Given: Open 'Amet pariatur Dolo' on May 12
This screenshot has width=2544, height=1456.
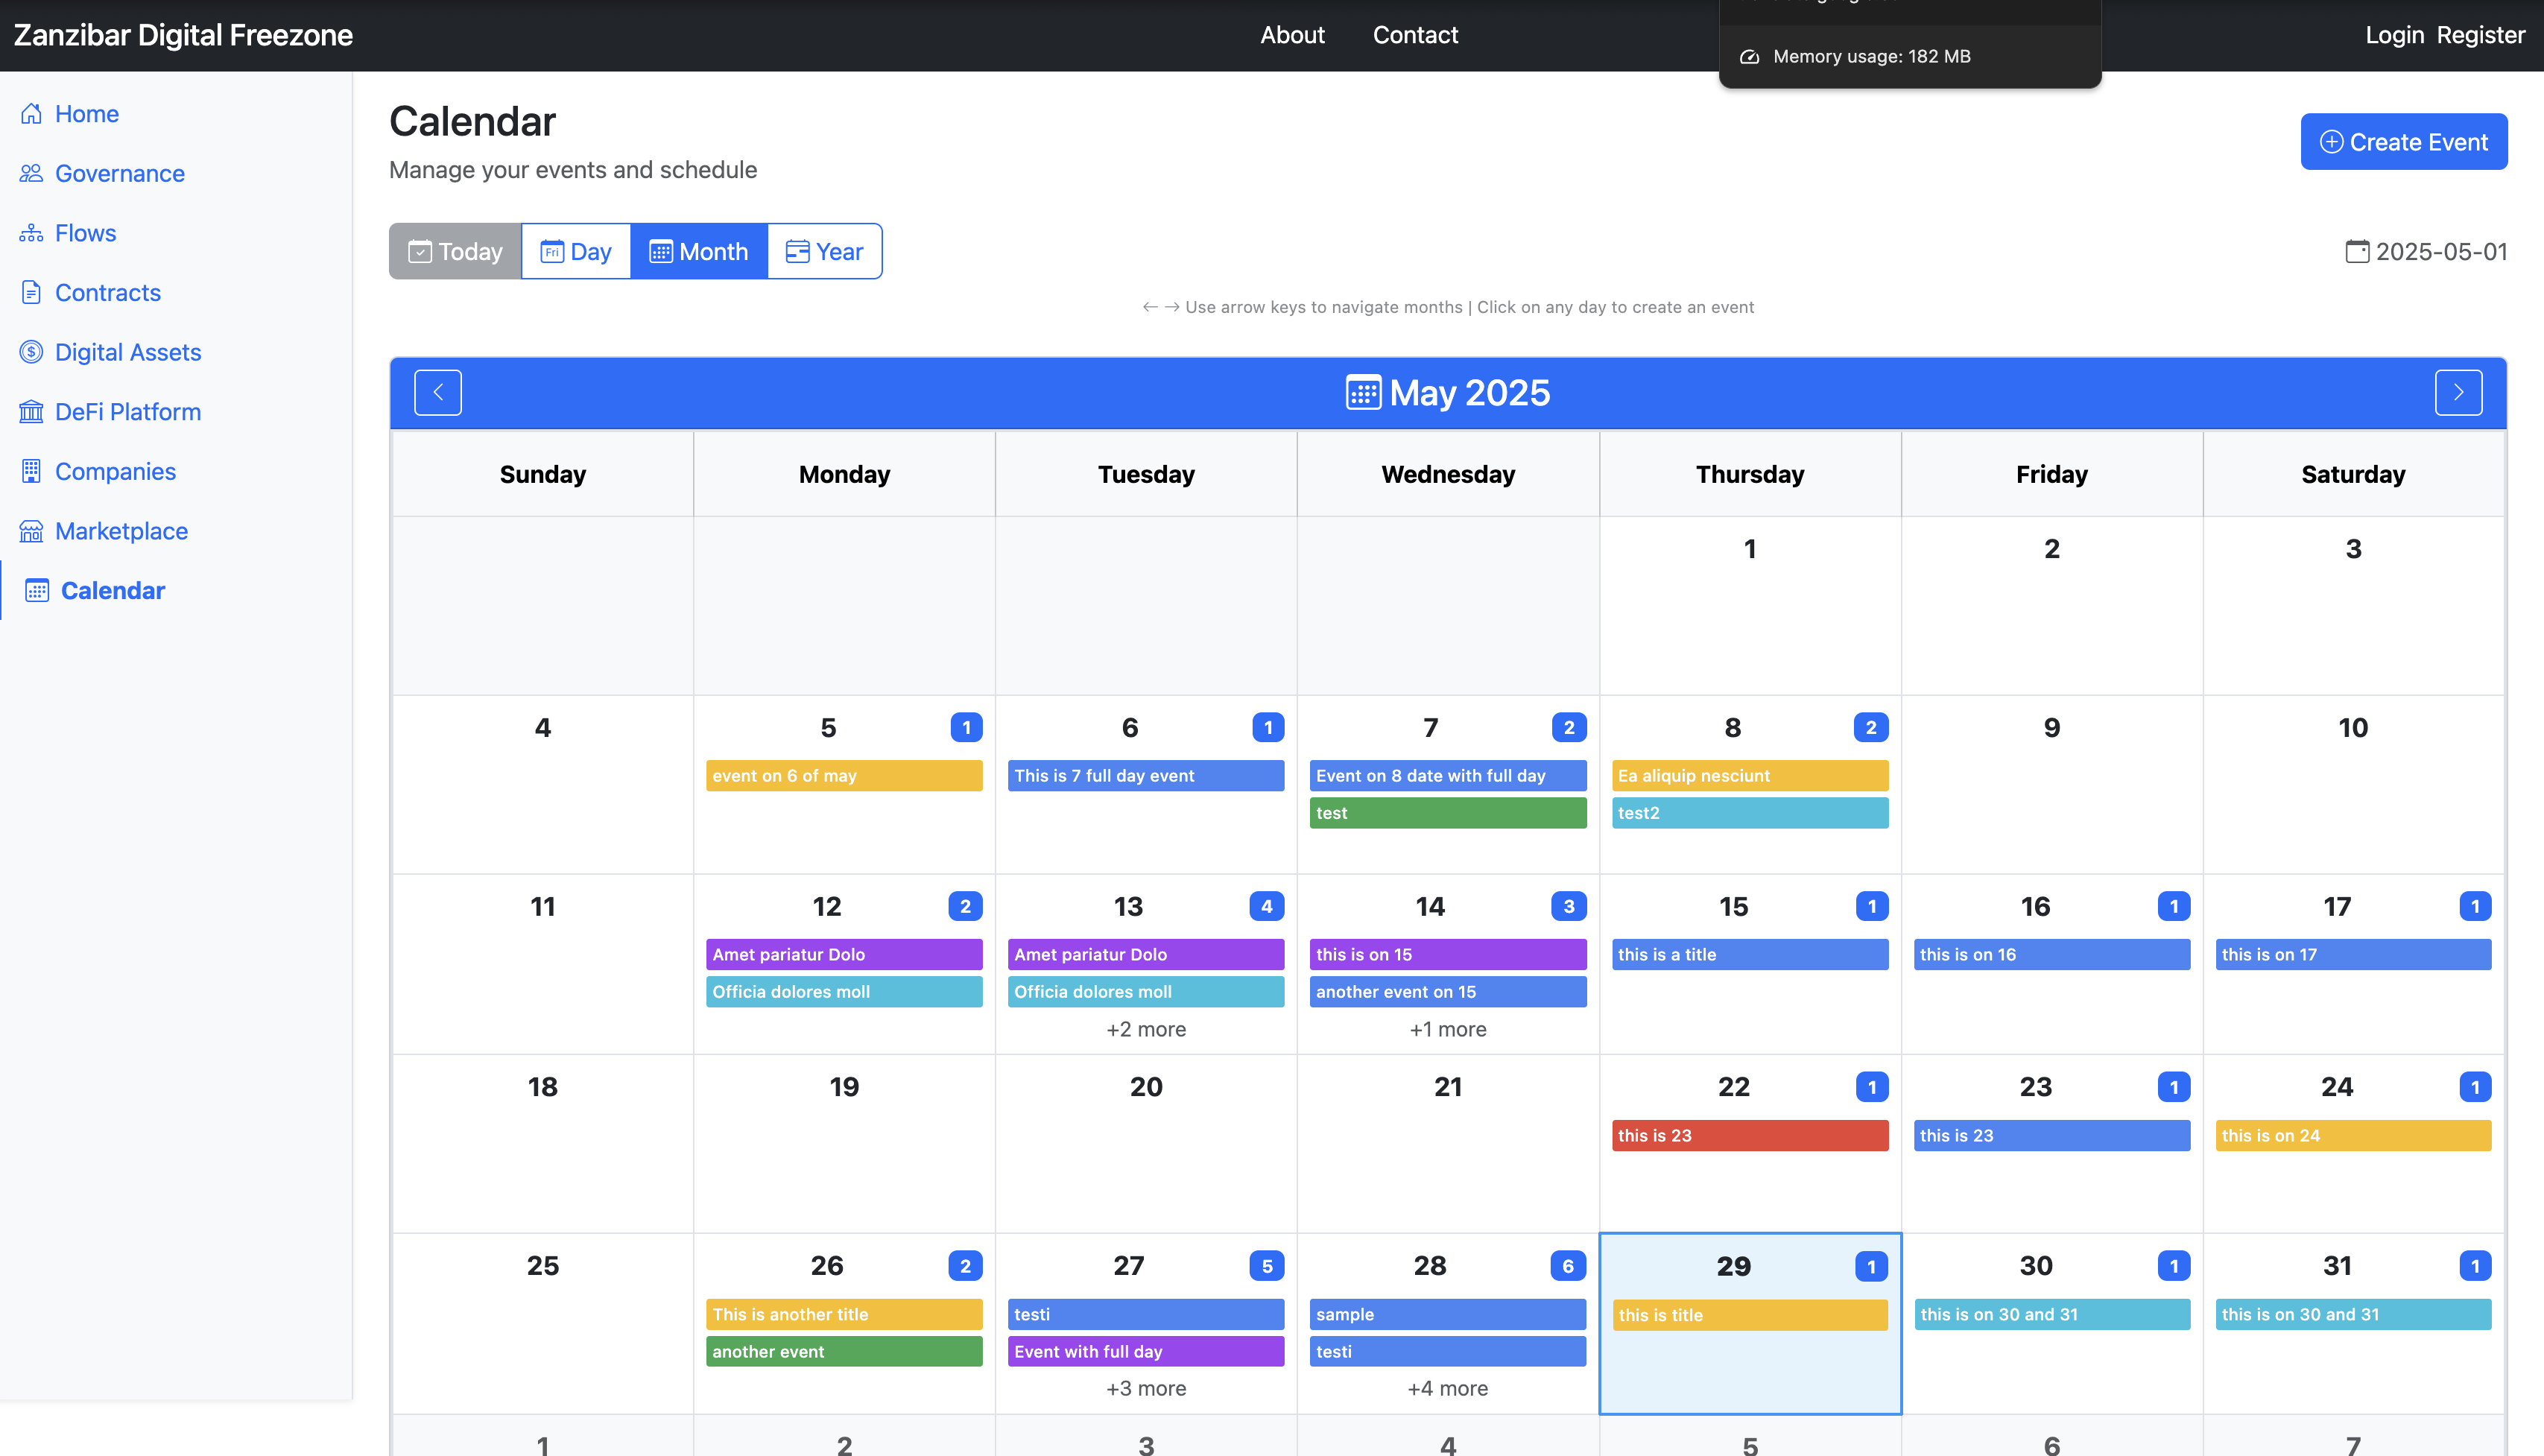Looking at the screenshot, I should pyautogui.click(x=844, y=955).
